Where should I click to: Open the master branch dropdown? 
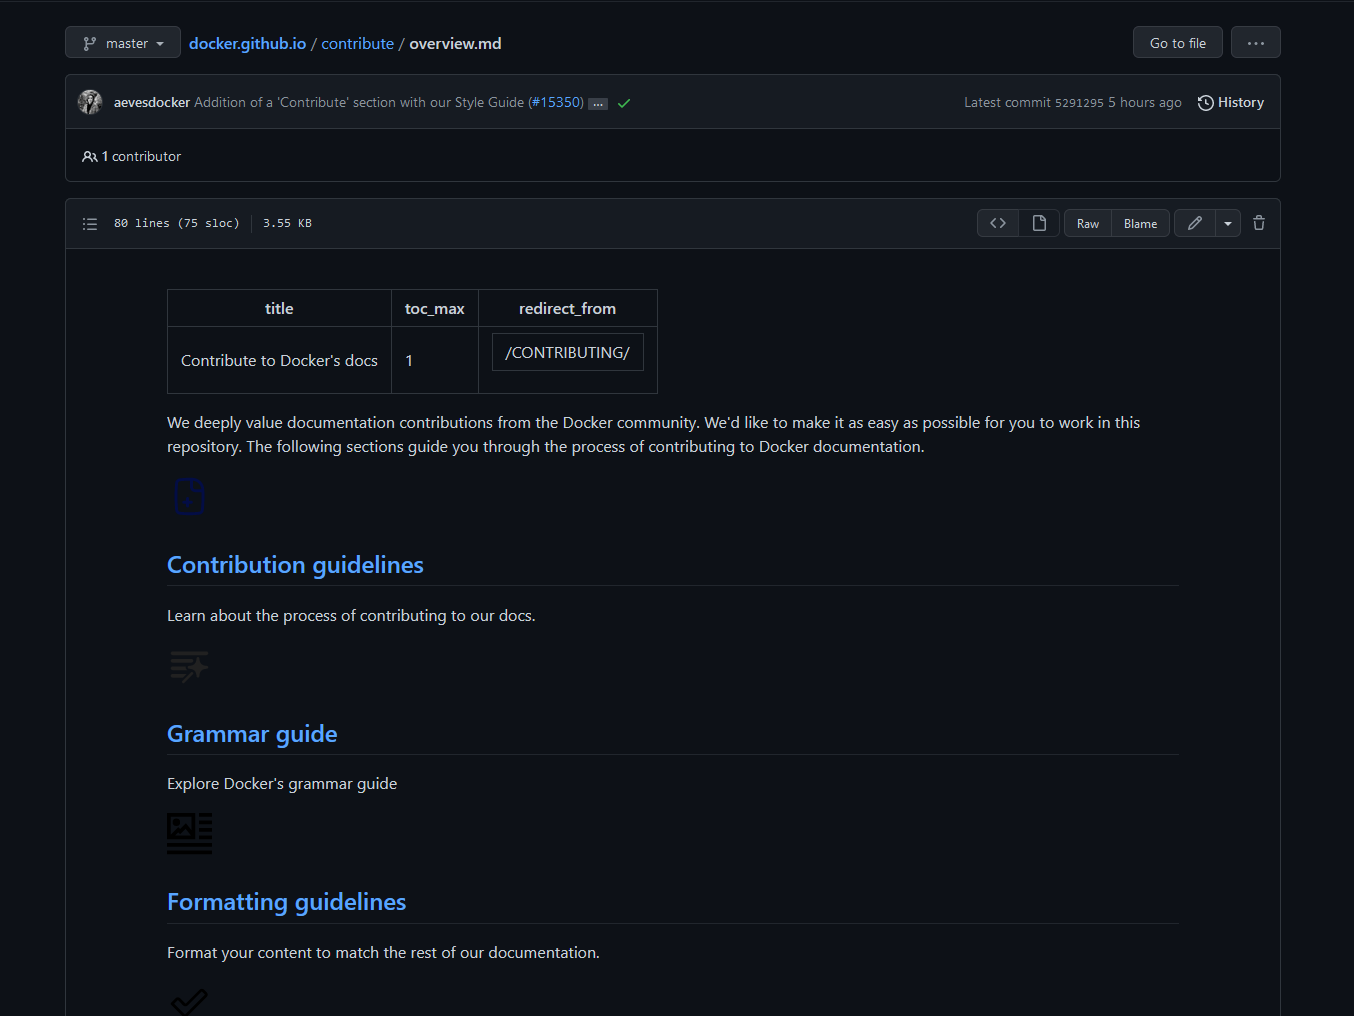123,43
